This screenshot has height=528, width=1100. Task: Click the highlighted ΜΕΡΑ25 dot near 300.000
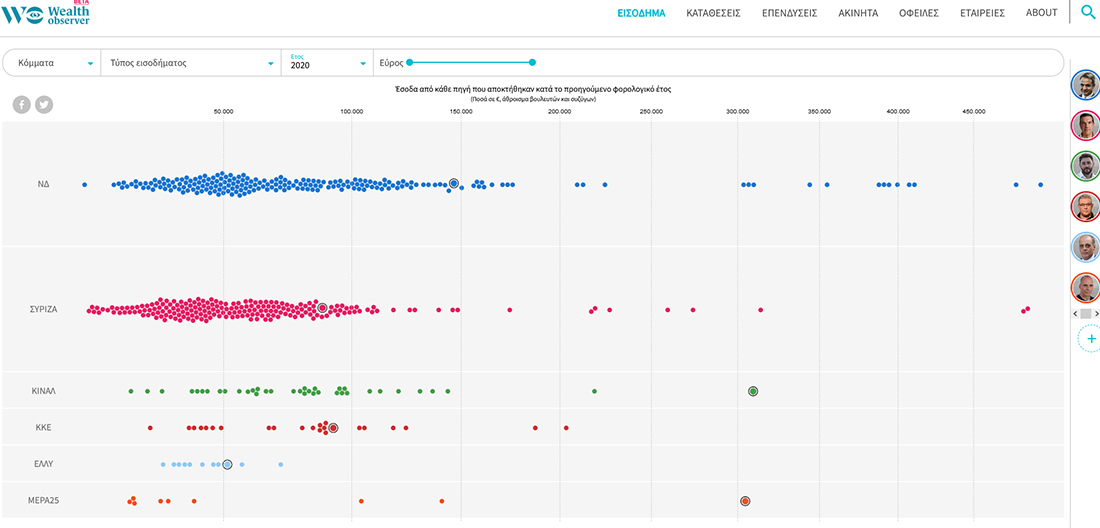click(745, 501)
